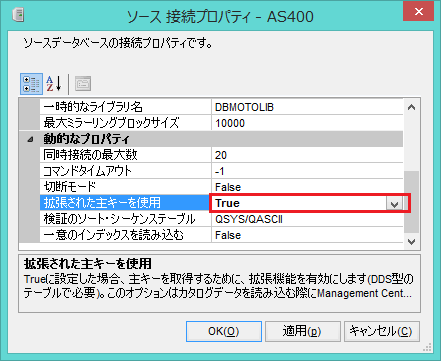Click the DBMOTOLIB library name field
The height and width of the screenshot is (361, 441).
click(307, 107)
